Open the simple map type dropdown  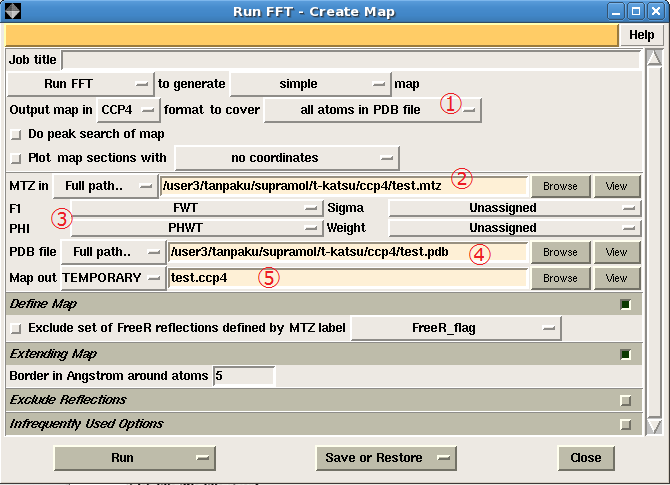tap(310, 84)
